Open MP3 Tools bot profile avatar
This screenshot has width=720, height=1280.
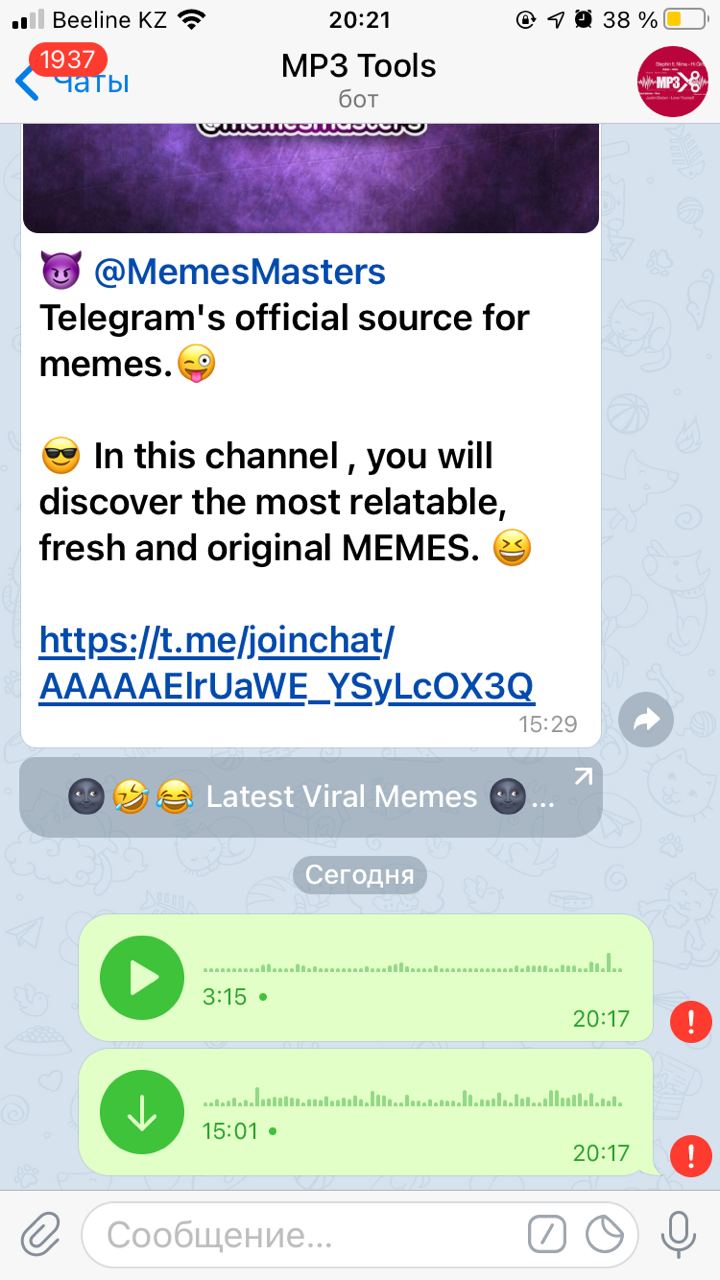tap(673, 82)
